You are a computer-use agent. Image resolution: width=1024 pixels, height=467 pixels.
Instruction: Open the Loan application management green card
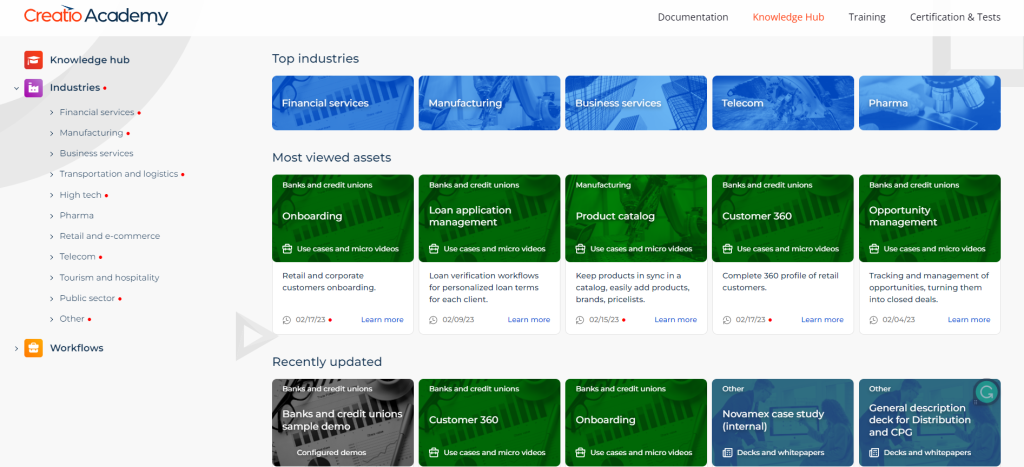pyautogui.click(x=490, y=218)
